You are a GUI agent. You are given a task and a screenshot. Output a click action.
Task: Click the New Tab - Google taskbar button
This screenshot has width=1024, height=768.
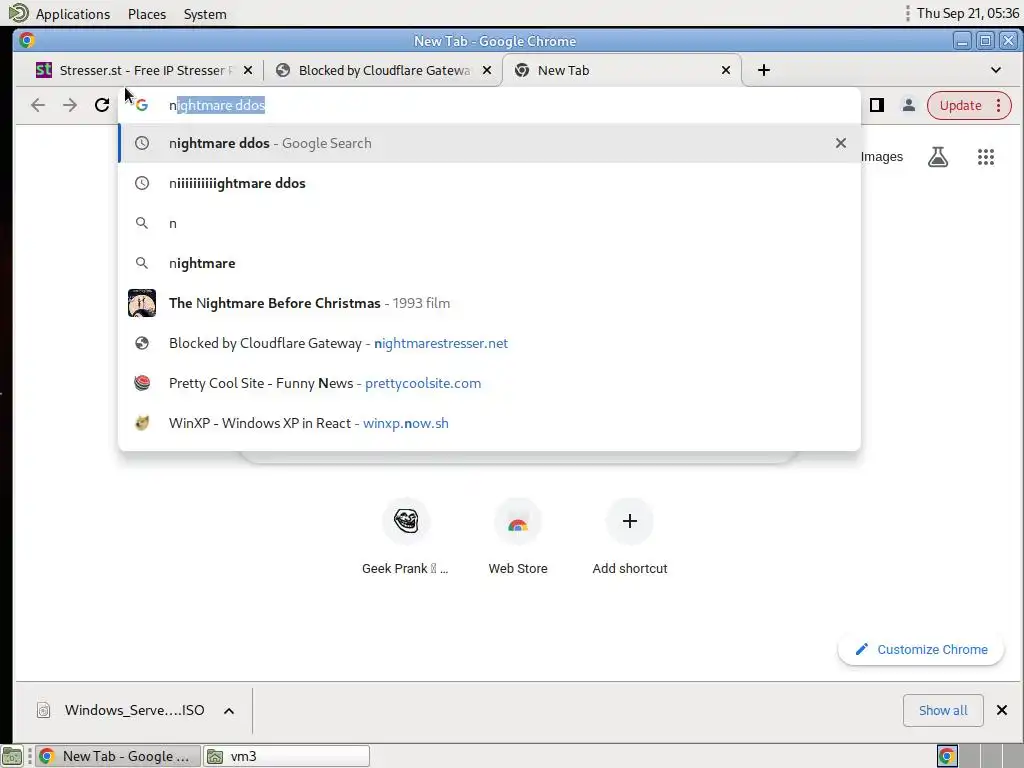(118, 756)
